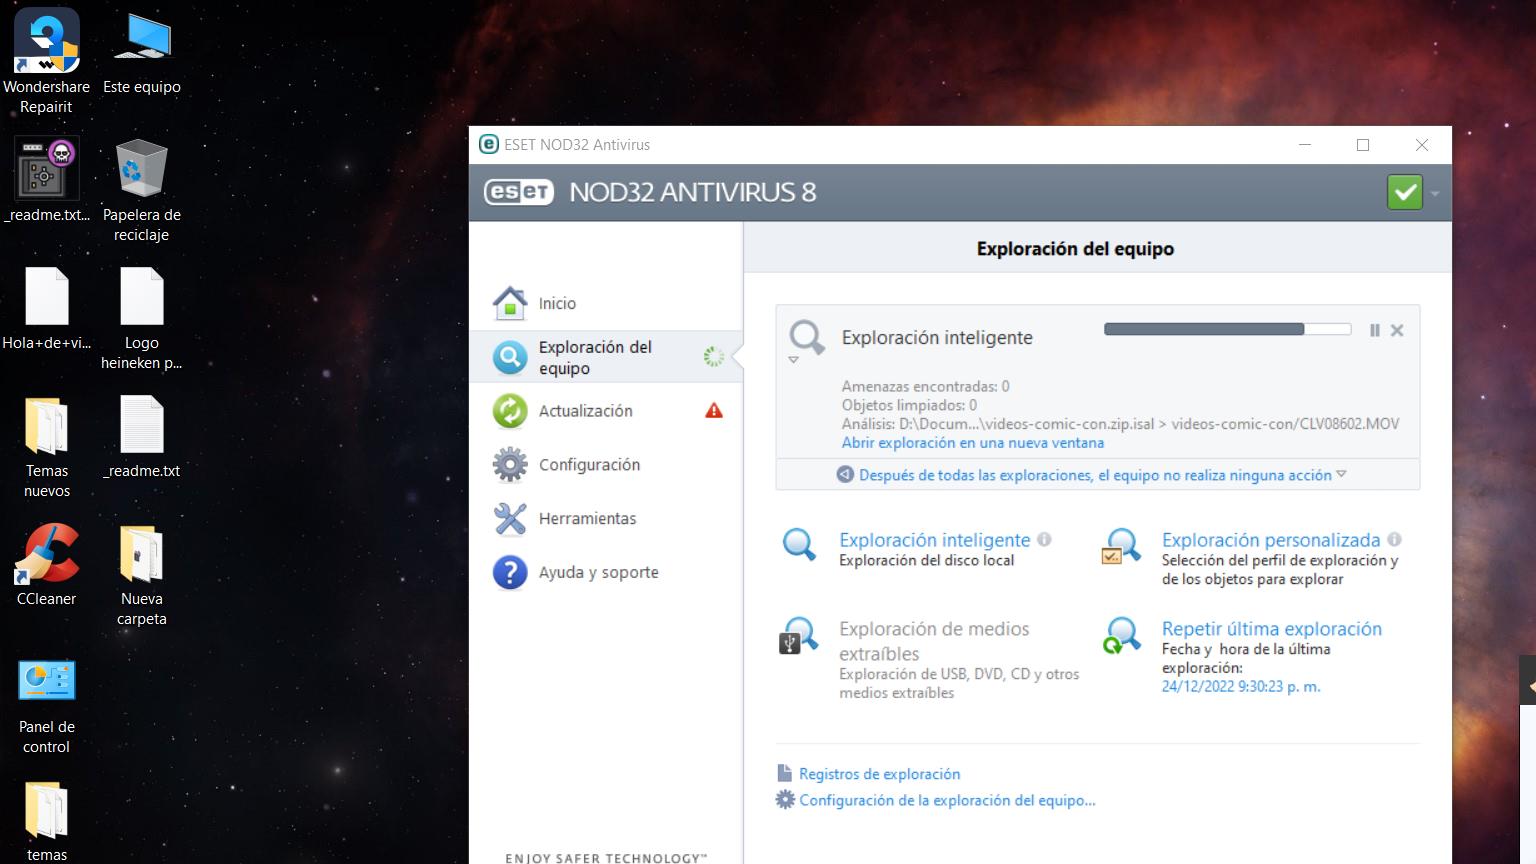Screen dimensions: 1536x864
Task: Click Abrir exploración en una nueva ventana
Action: 972,443
